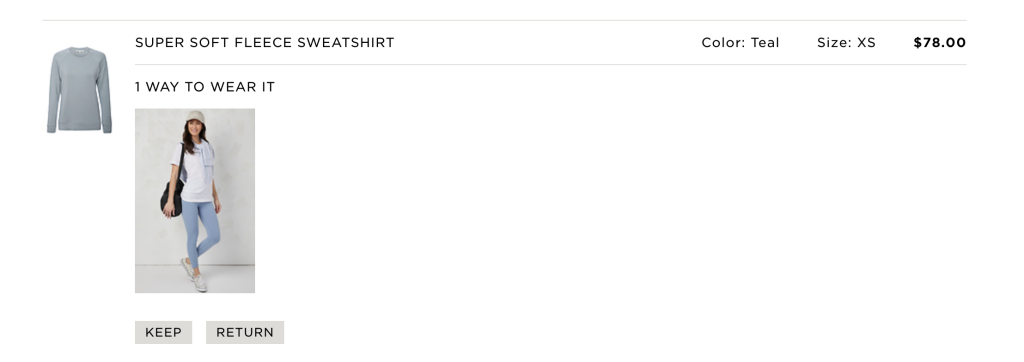Click the white sneakers in the outfit photo
The width and height of the screenshot is (1024, 362).
point(195,274)
